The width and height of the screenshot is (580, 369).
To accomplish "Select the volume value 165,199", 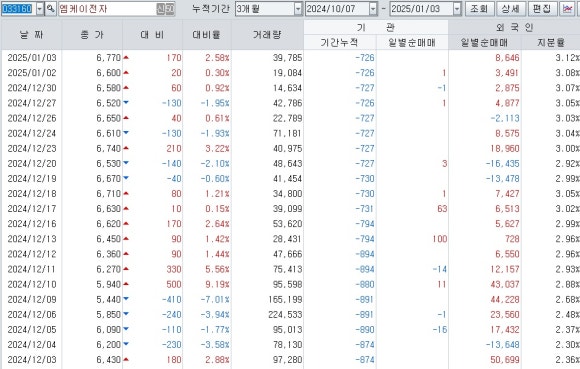I will 285,299.
